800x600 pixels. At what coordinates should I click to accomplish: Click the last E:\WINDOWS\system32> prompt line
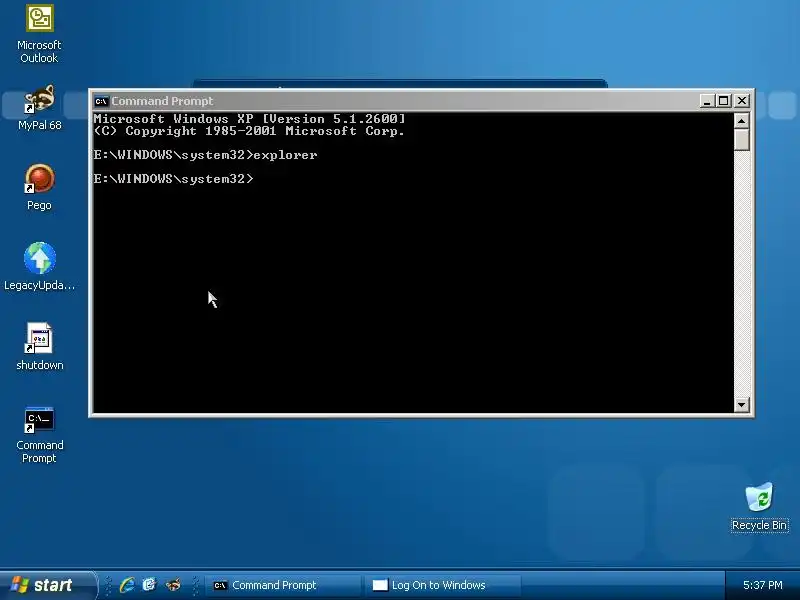pyautogui.click(x=173, y=179)
